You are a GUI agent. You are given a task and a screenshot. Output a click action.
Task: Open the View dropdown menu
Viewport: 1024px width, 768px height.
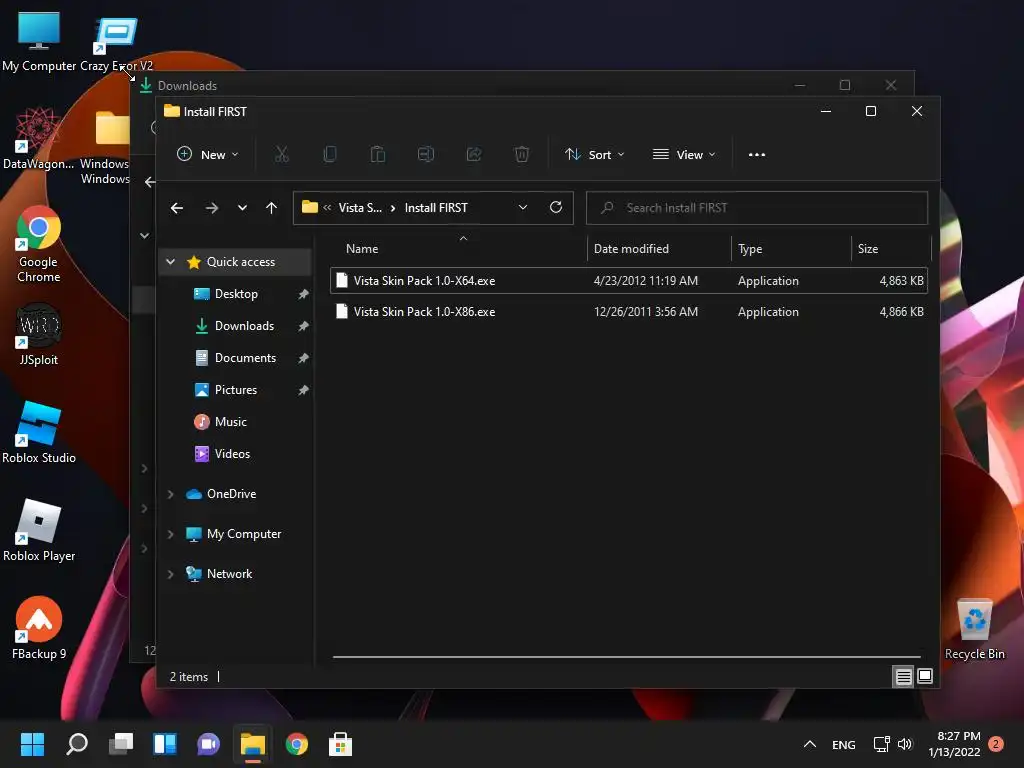(684, 155)
